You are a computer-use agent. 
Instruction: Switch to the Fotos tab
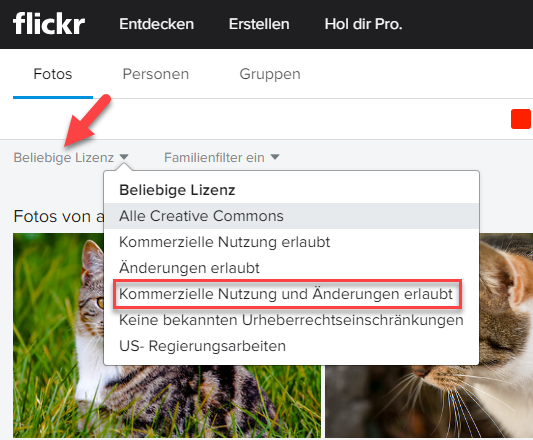[53, 74]
